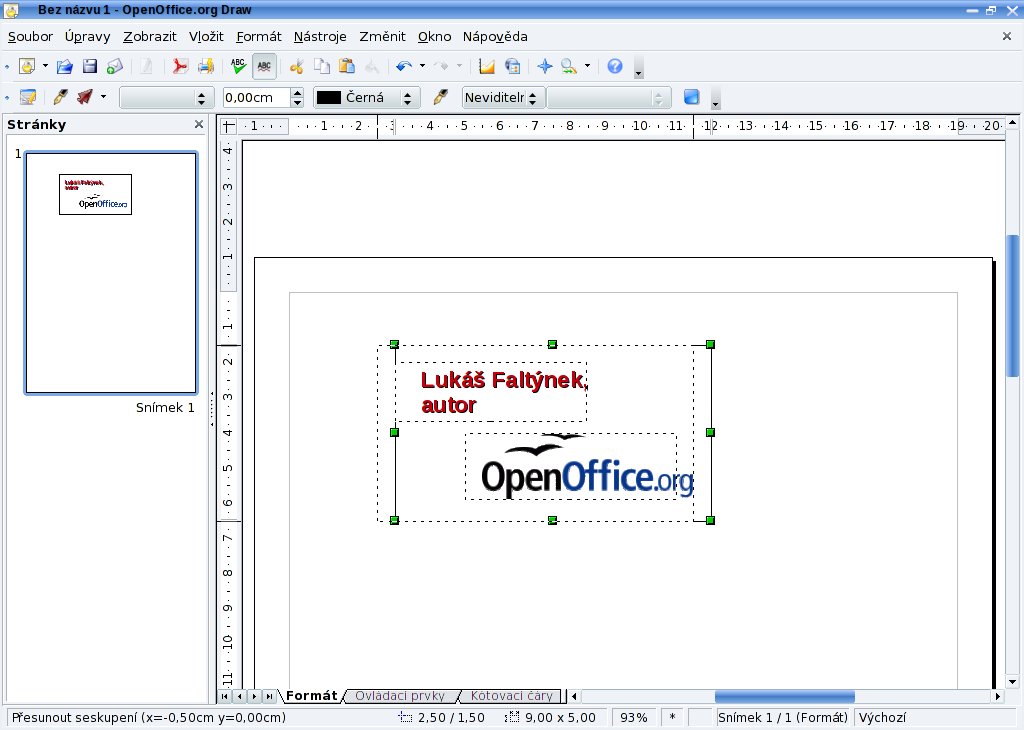Jump to first layer tab button
Image resolution: width=1024 pixels, height=730 pixels.
click(x=225, y=696)
